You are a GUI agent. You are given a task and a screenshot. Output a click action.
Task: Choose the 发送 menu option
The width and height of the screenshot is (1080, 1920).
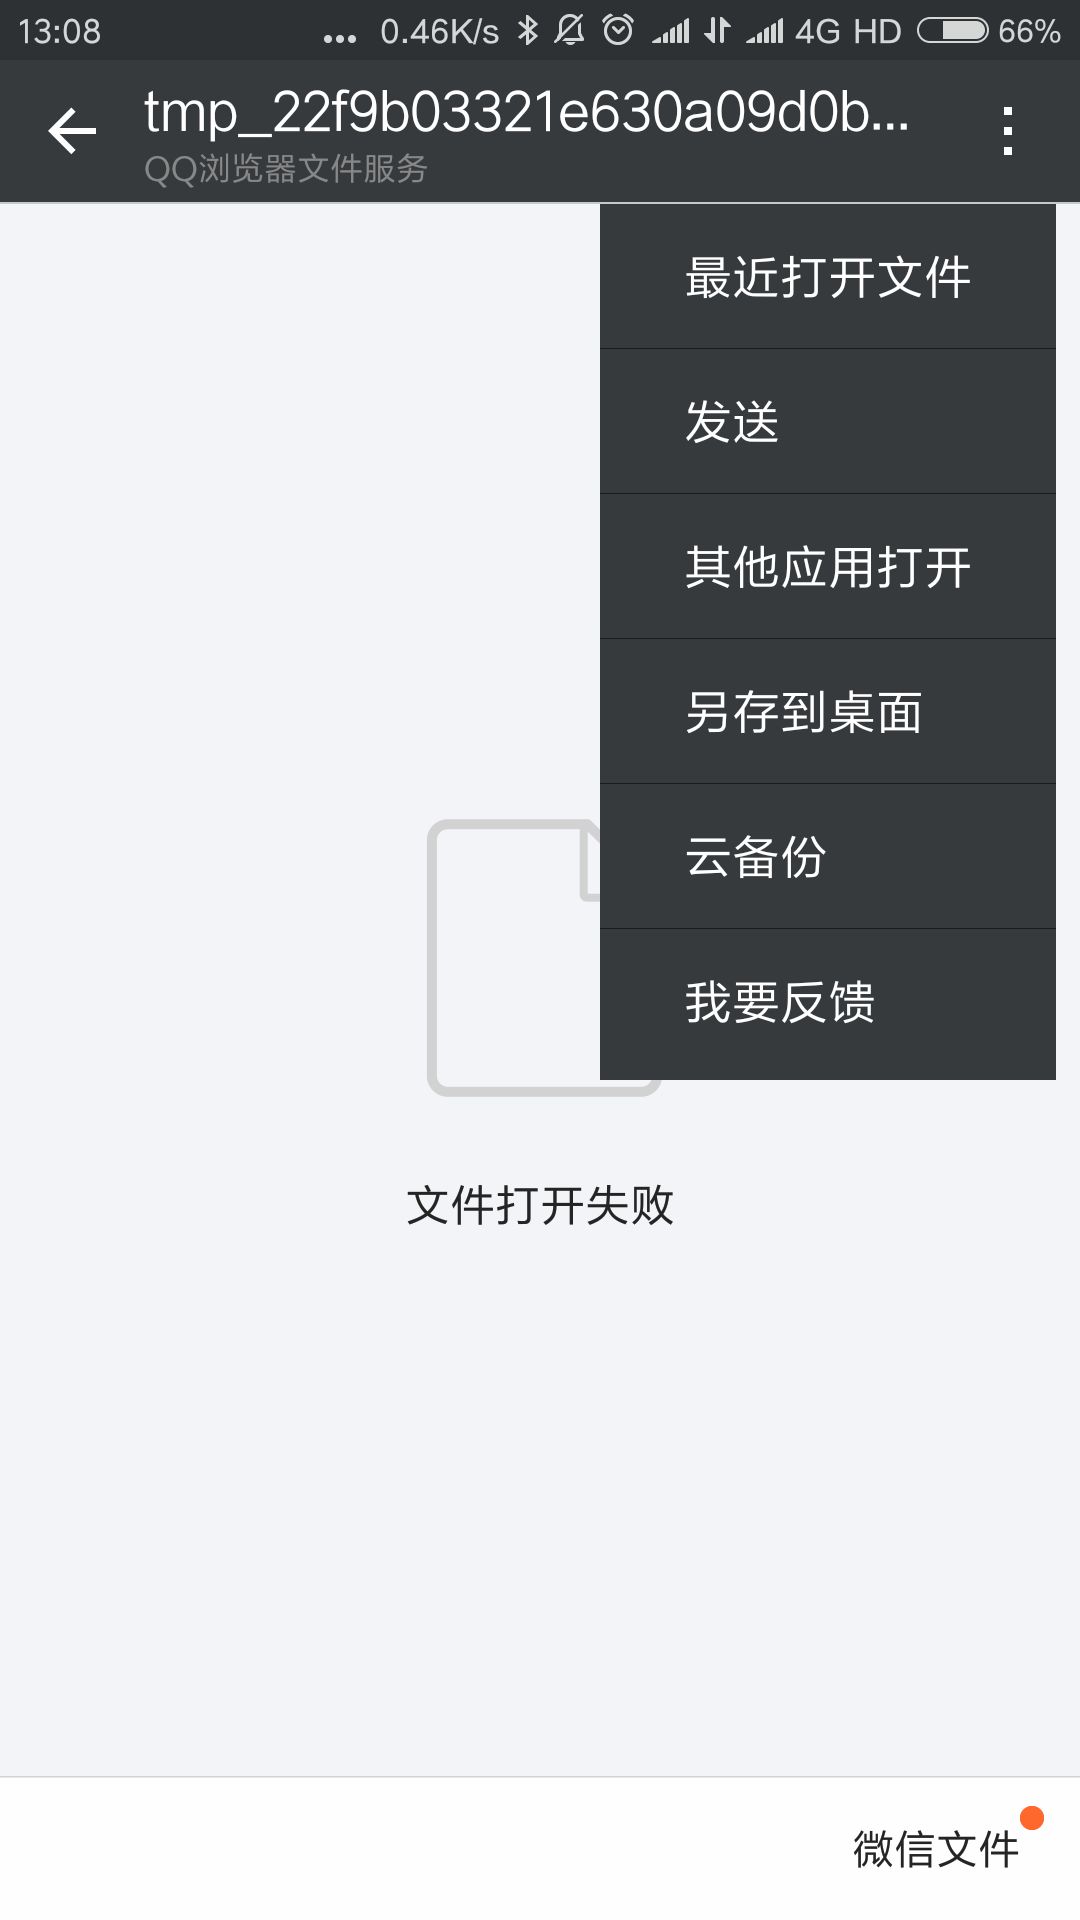[828, 422]
